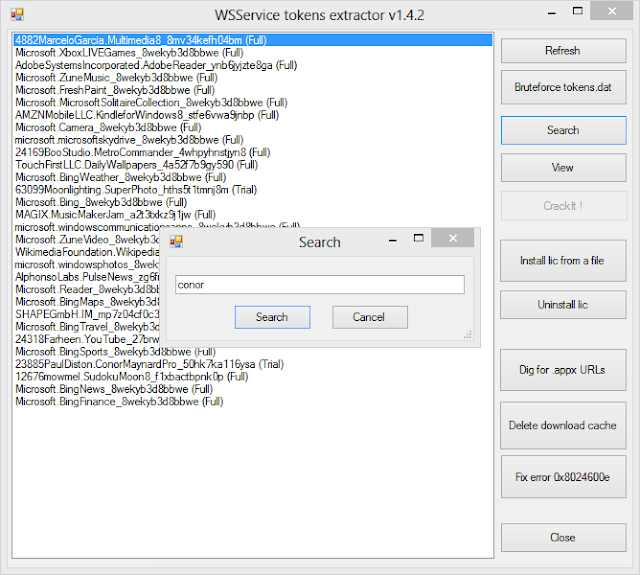Select Microsoft.ZuneVideo list entry
The width and height of the screenshot is (640, 575).
click(87, 240)
